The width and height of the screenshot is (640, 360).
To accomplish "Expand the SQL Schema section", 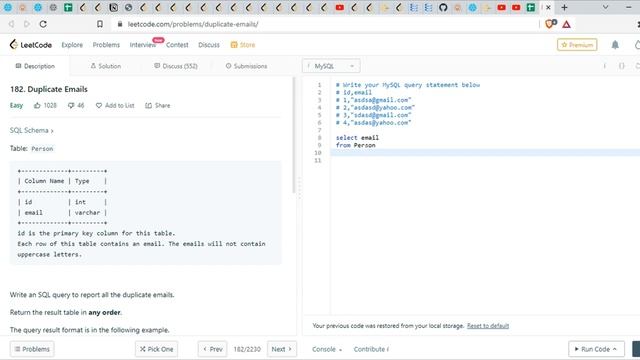I will tap(31, 130).
